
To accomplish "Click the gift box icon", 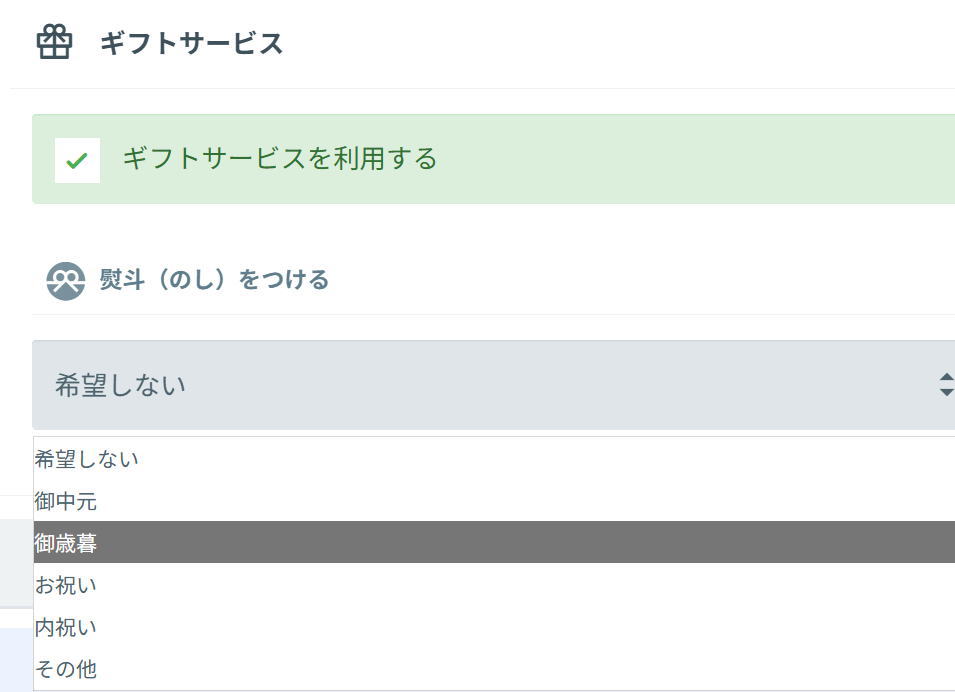I will click(54, 42).
